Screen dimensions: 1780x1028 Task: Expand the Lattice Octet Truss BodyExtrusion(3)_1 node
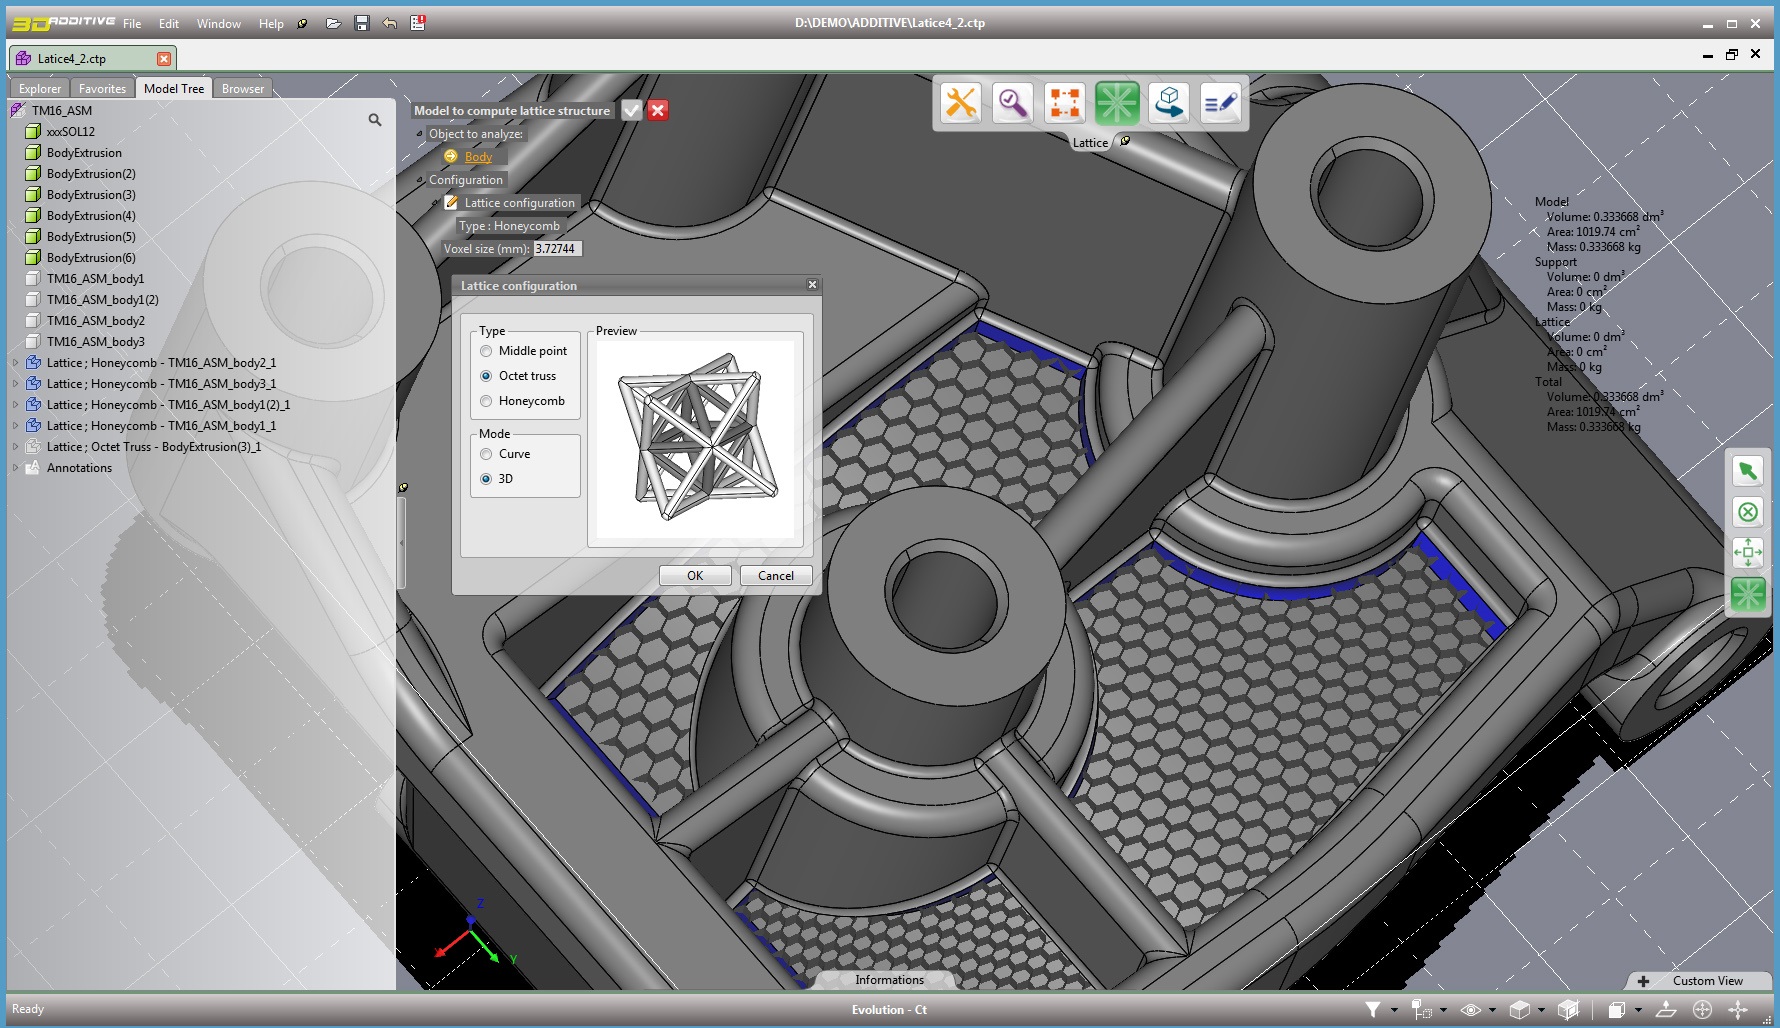pyautogui.click(x=15, y=447)
